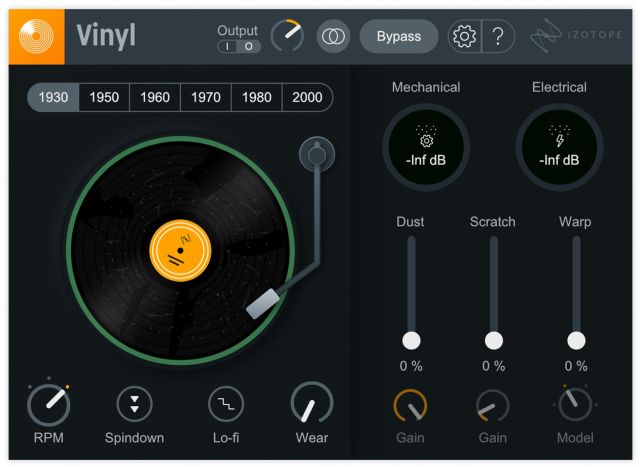Click the Mechanical label

pyautogui.click(x=426, y=87)
